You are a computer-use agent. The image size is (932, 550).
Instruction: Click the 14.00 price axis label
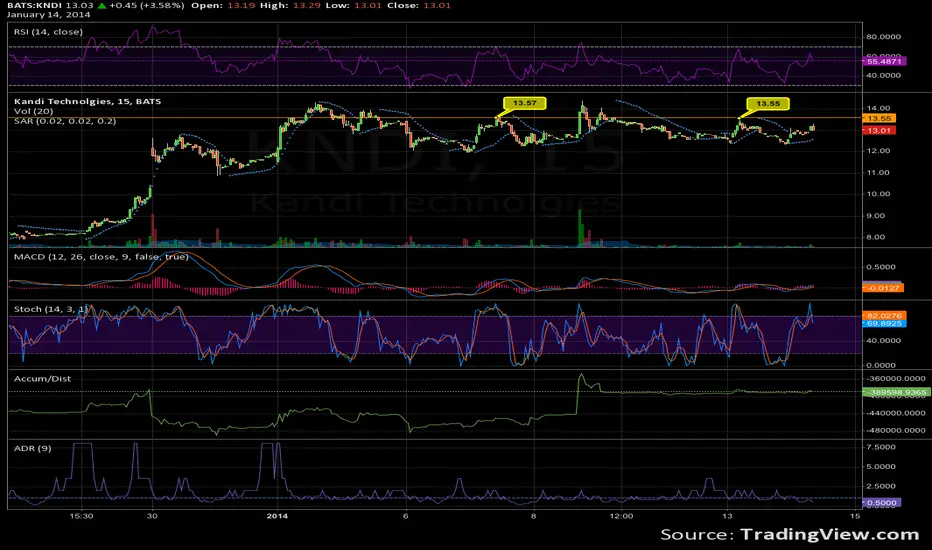(879, 108)
